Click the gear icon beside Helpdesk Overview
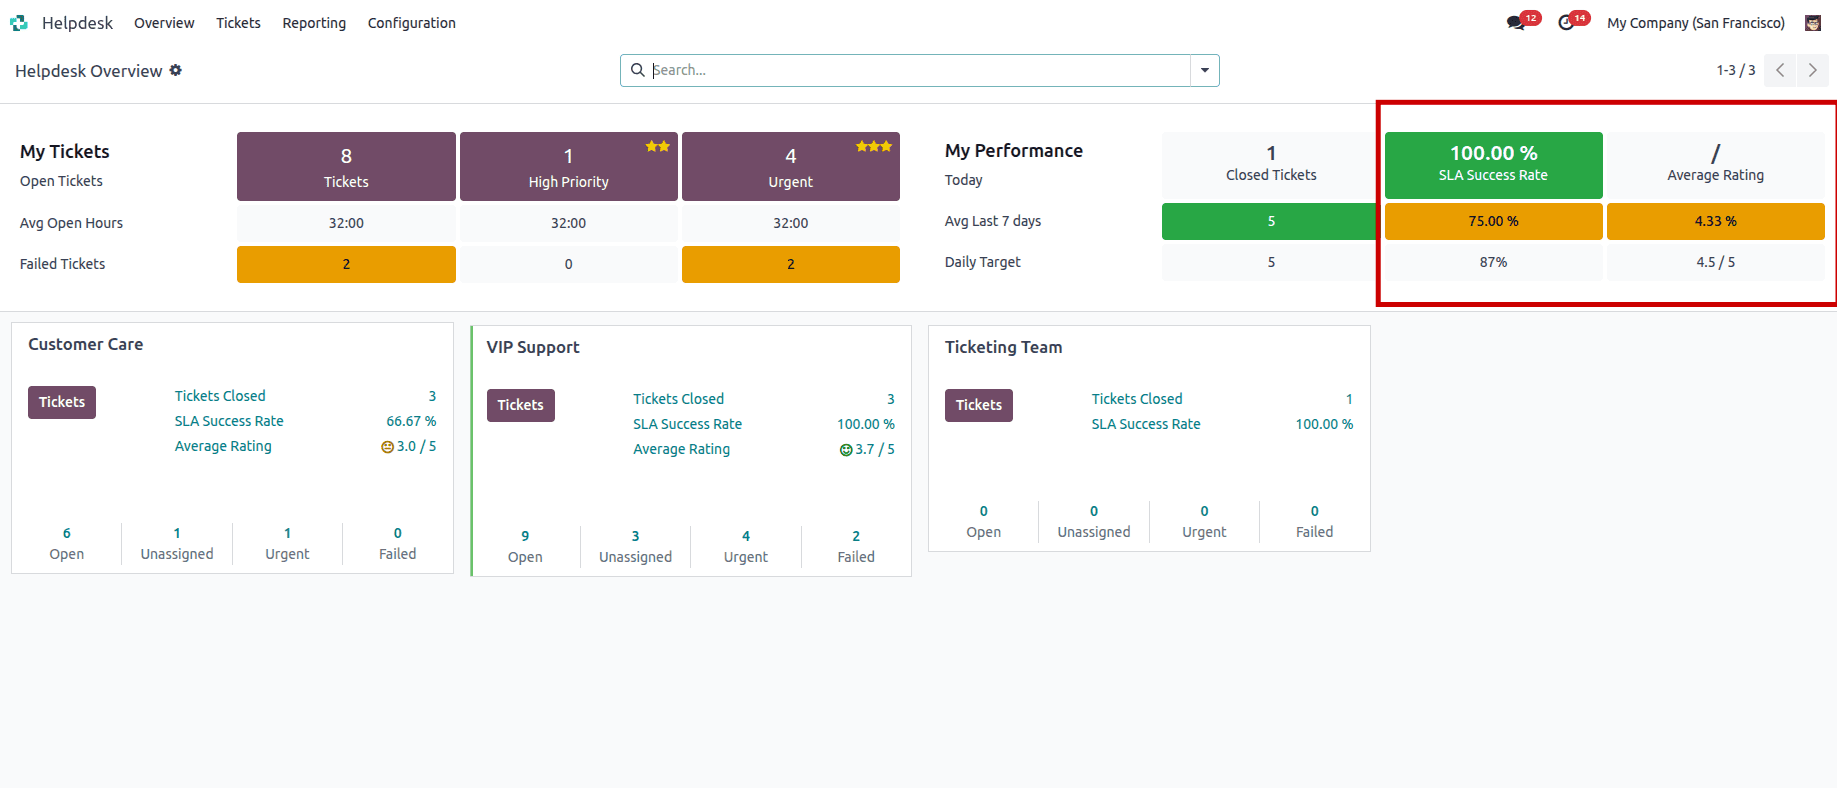Image resolution: width=1837 pixels, height=788 pixels. (x=176, y=70)
